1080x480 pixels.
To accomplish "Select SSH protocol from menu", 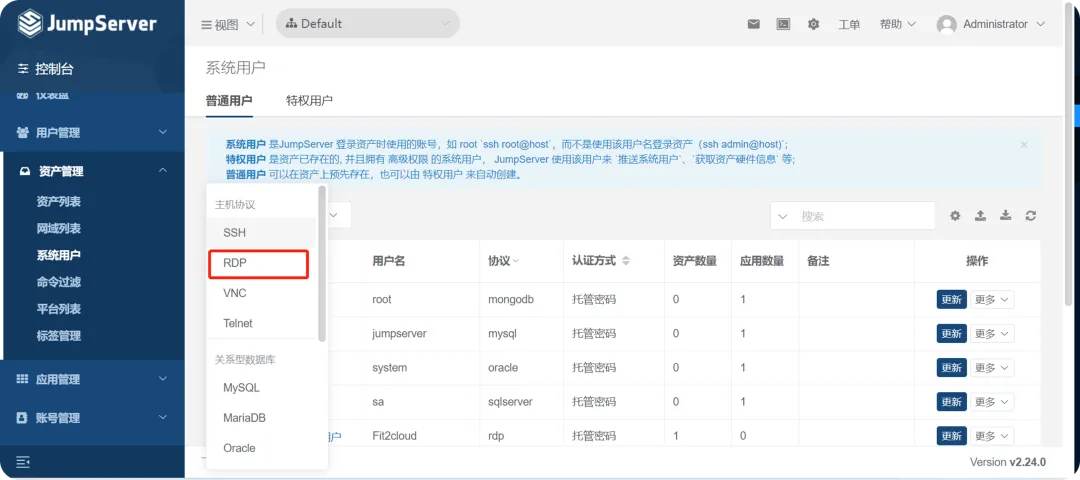I will pos(262,233).
